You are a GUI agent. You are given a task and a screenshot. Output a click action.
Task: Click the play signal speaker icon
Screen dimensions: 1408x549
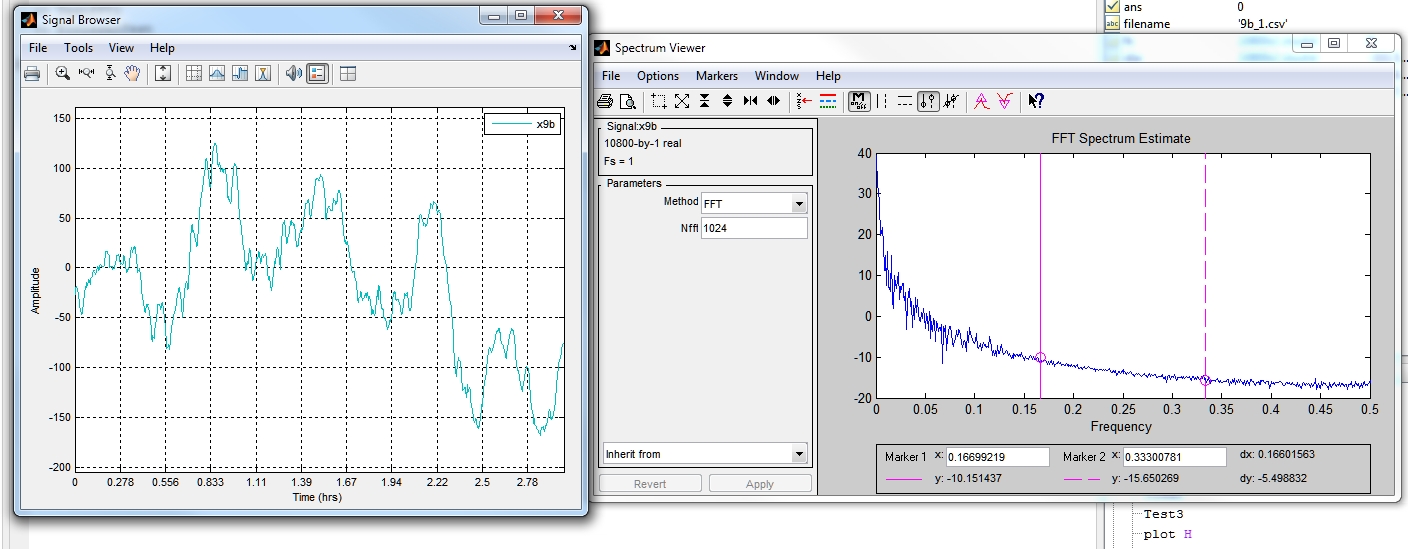[293, 73]
